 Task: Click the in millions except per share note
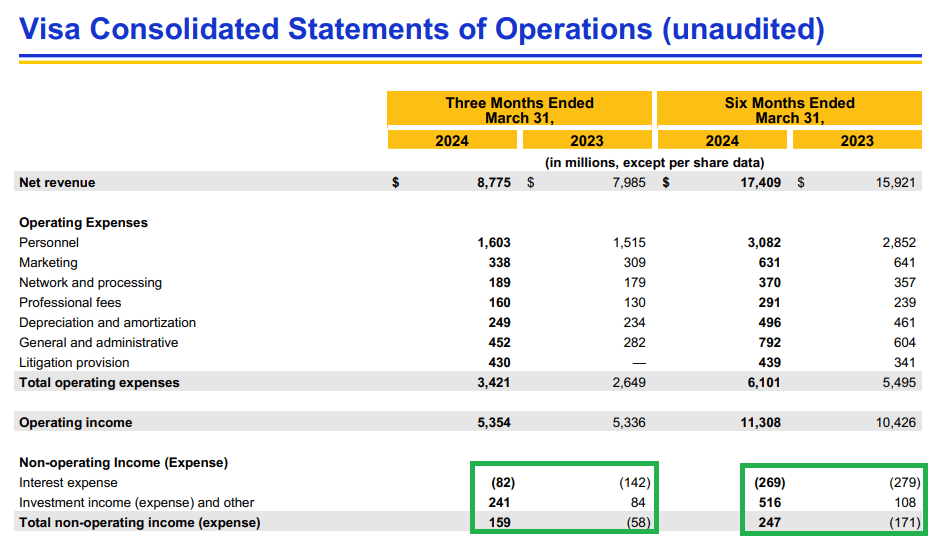[x=655, y=162]
